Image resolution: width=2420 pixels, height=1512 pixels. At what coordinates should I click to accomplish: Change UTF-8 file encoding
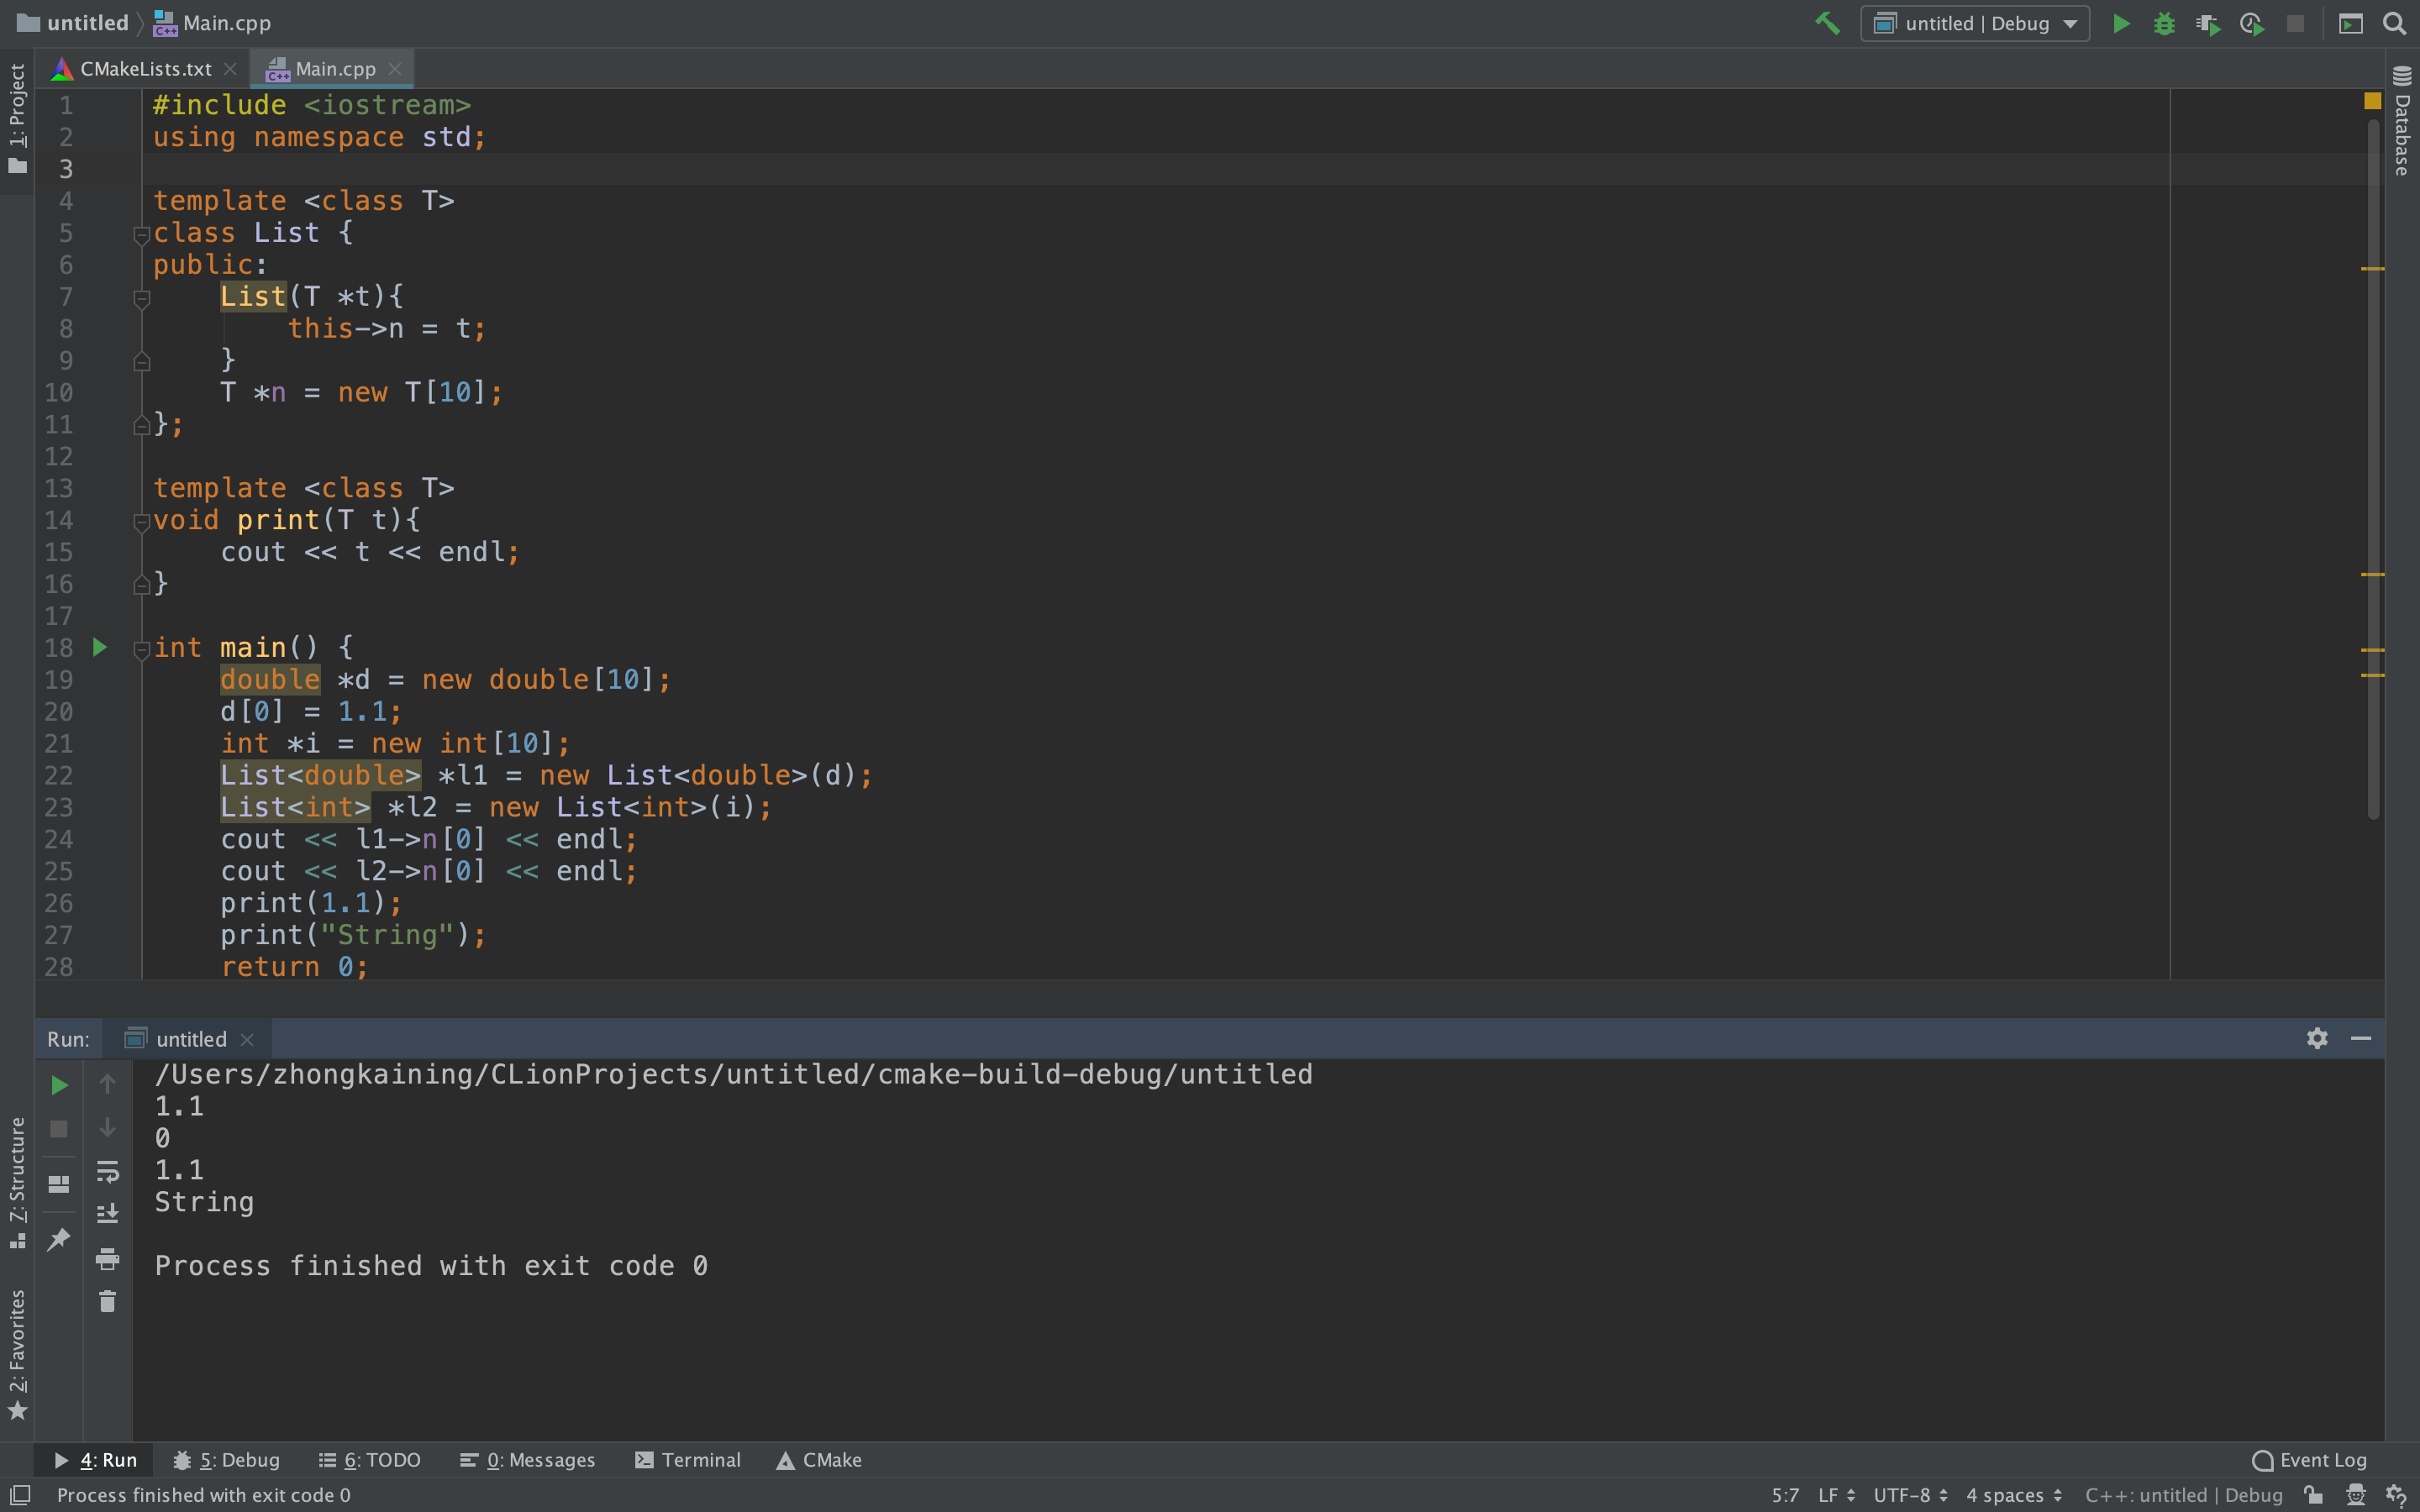point(1910,1495)
